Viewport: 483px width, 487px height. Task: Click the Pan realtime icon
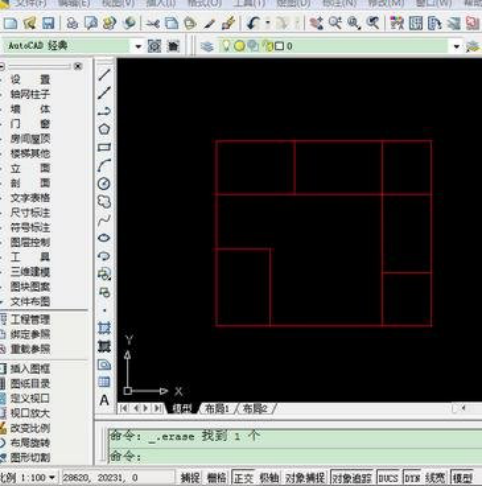(316, 23)
